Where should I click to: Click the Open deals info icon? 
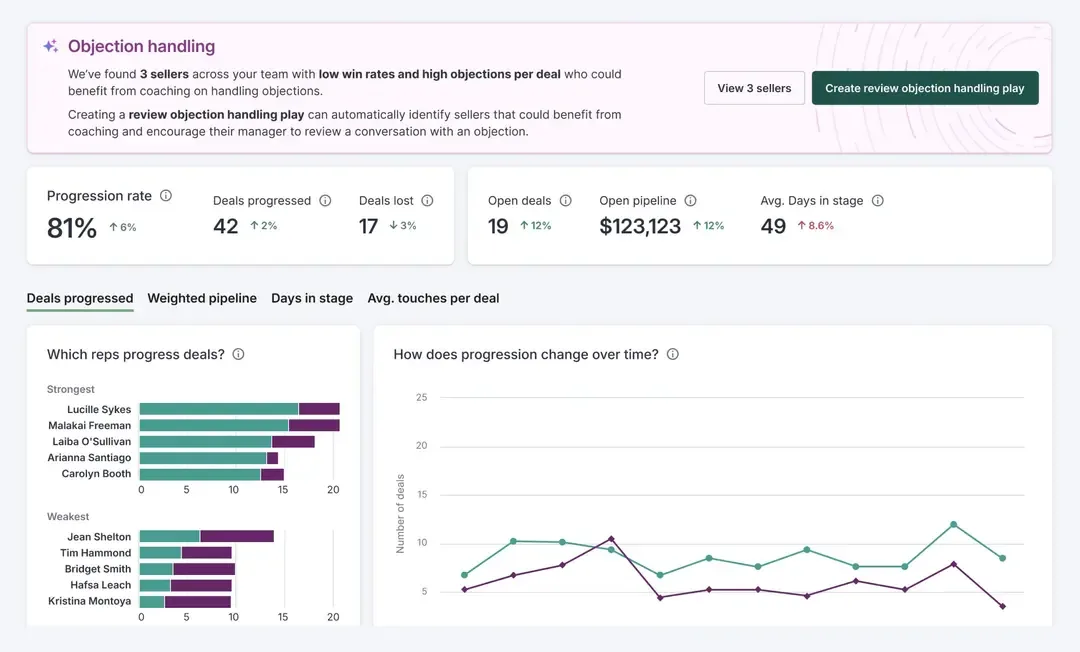pos(566,200)
